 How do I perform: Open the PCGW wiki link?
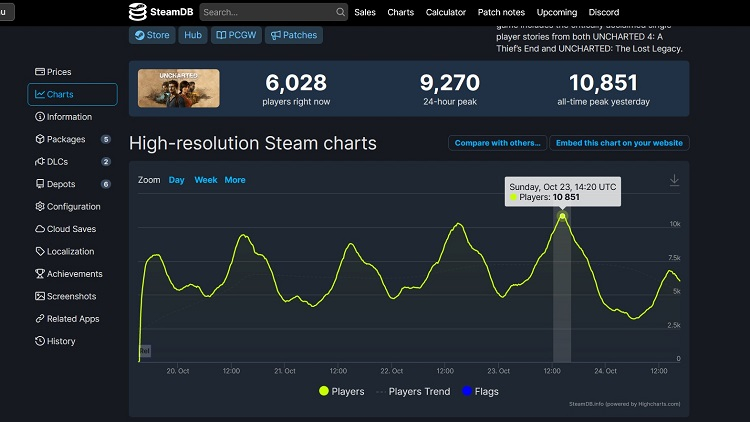236,35
